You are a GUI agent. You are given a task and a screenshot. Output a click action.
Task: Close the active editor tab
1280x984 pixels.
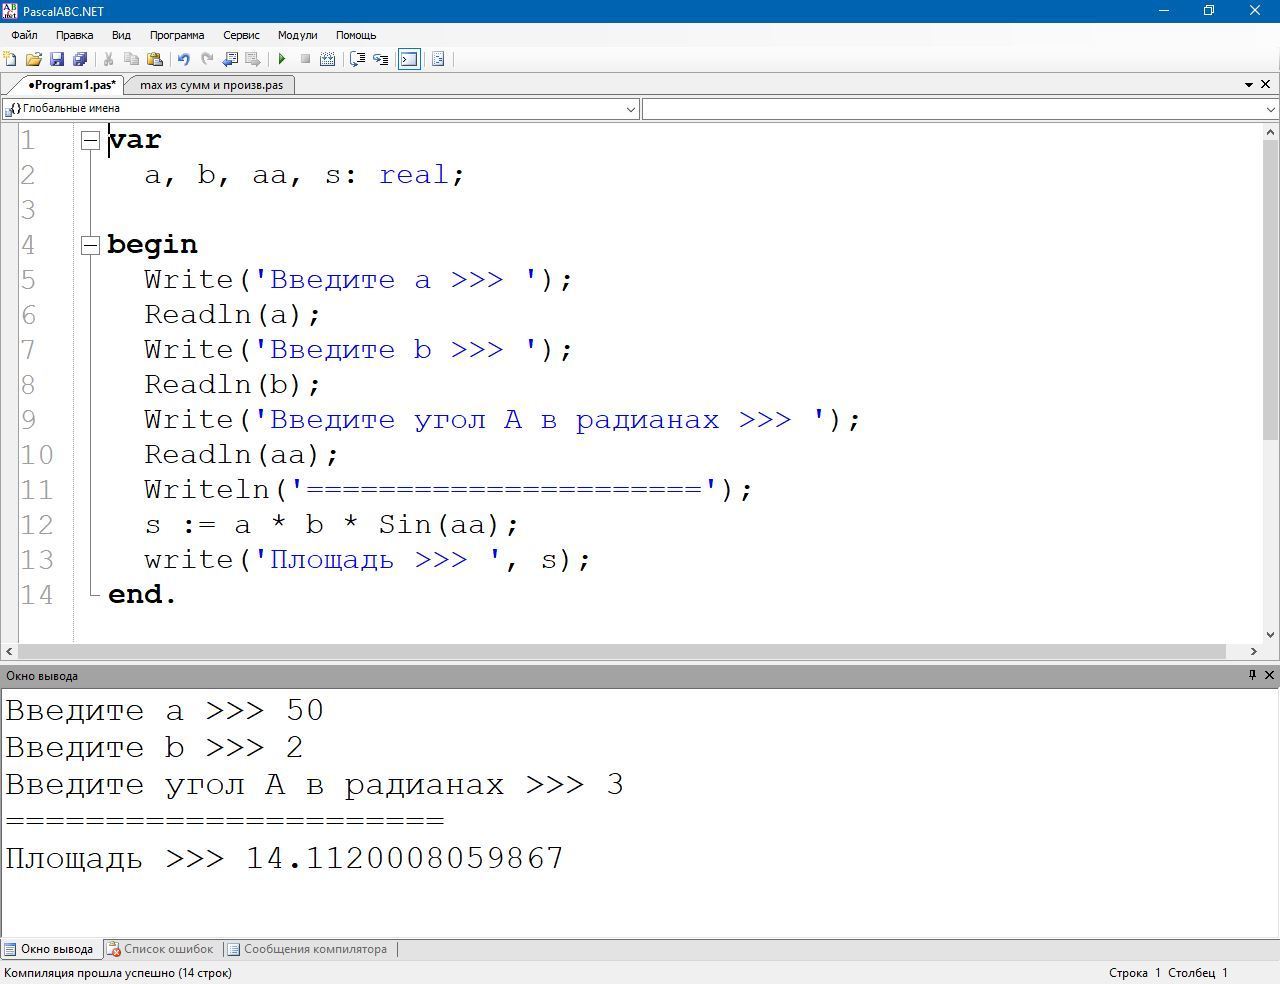click(1266, 85)
